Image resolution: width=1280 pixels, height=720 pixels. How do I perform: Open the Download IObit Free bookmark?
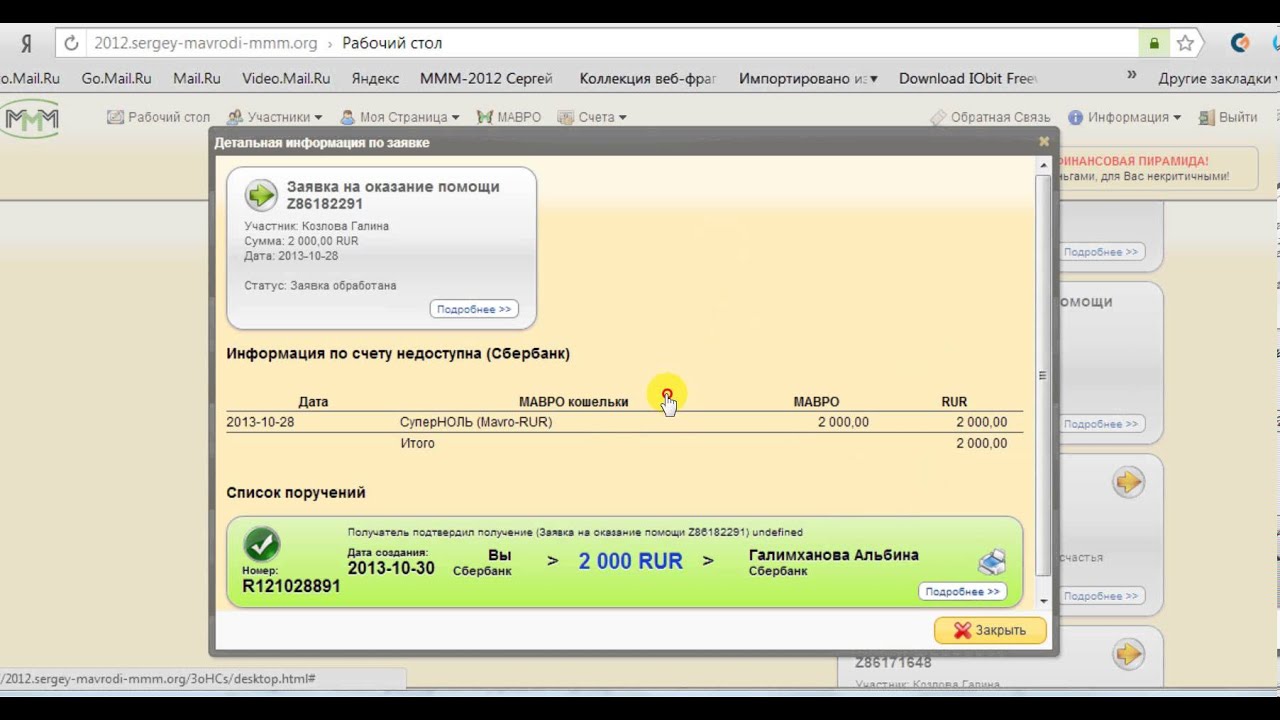click(x=968, y=78)
